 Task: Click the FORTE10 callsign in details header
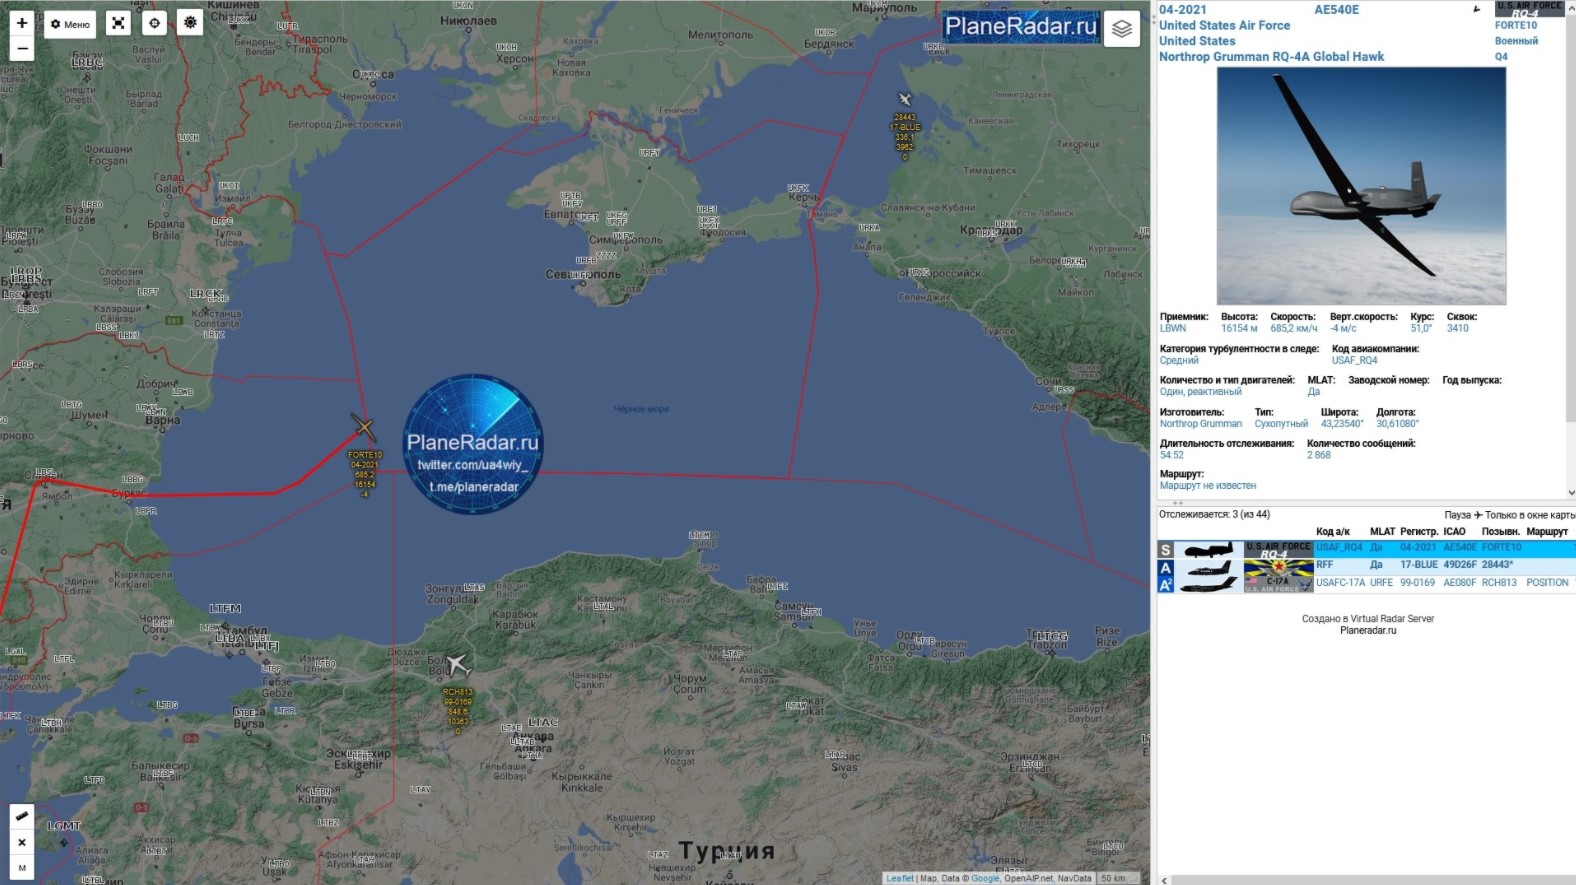[1516, 26]
